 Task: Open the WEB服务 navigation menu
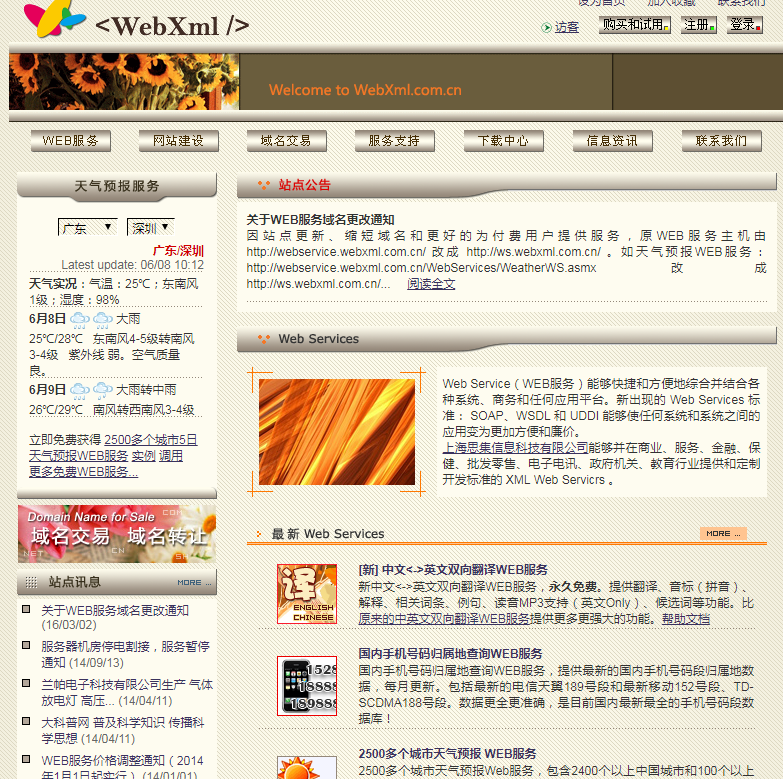(70, 141)
